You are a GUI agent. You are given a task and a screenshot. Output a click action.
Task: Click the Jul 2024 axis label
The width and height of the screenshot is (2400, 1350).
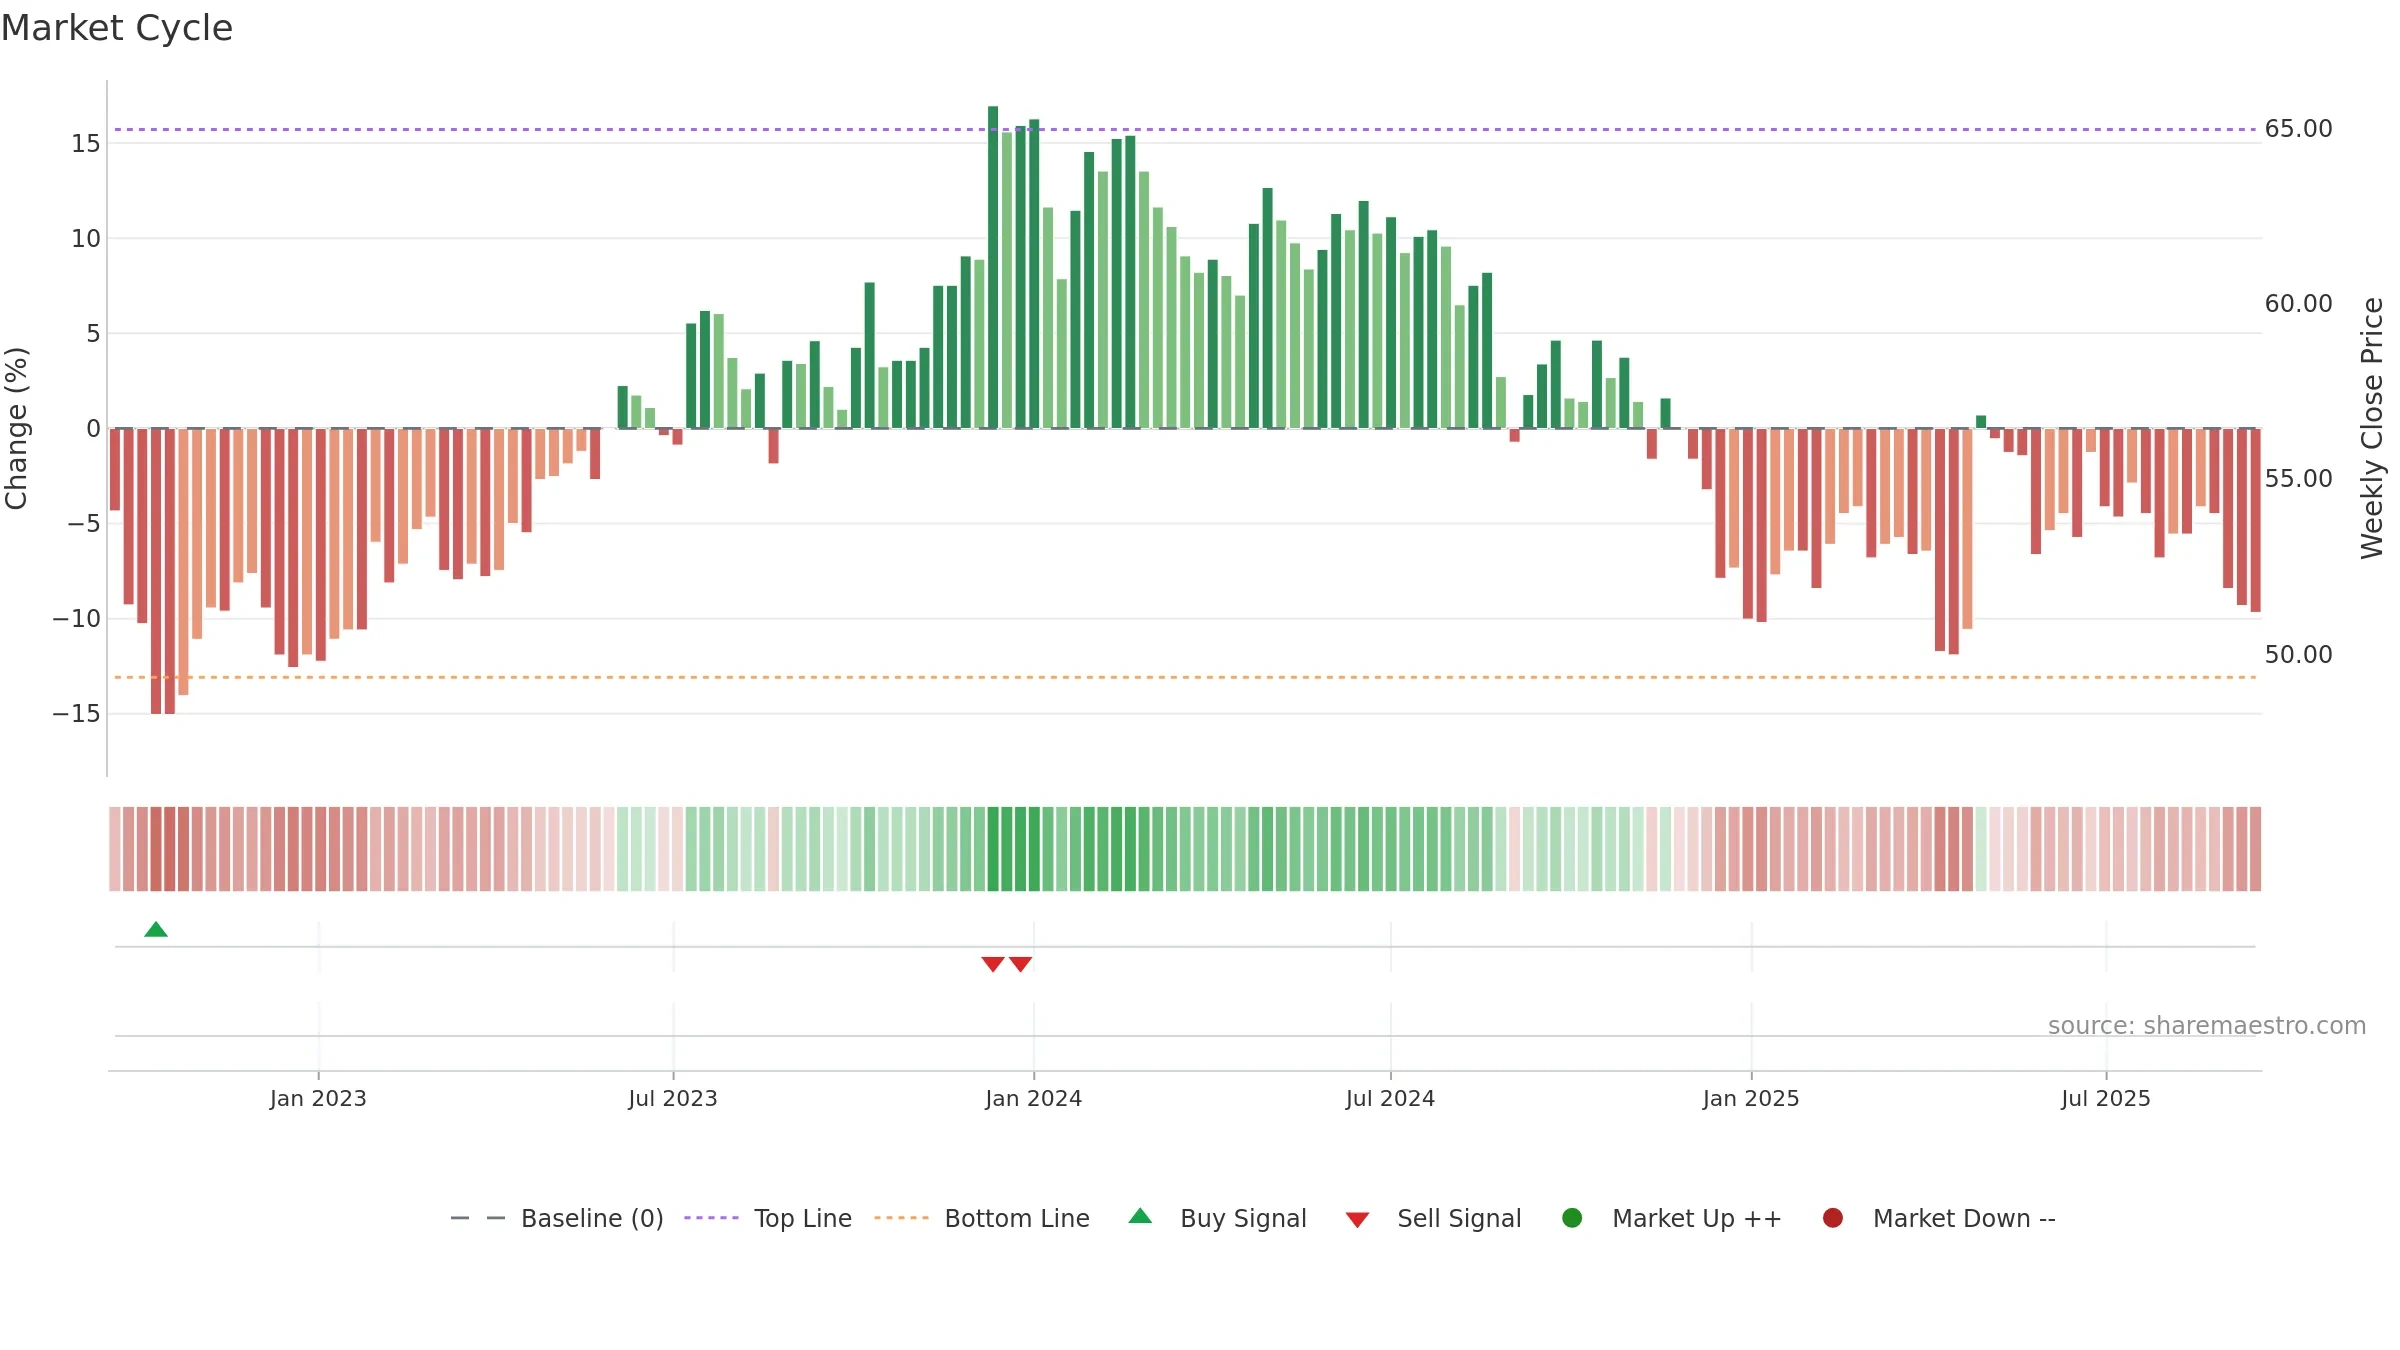pos(1390,1099)
